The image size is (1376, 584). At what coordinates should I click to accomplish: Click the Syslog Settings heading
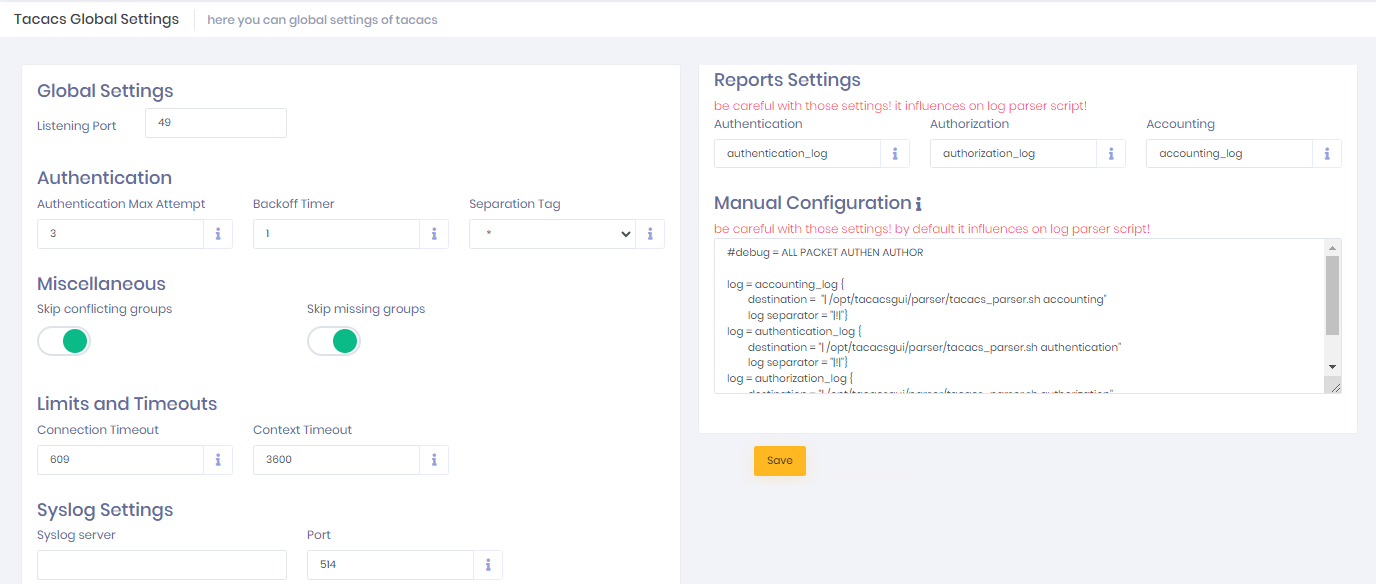click(x=105, y=510)
